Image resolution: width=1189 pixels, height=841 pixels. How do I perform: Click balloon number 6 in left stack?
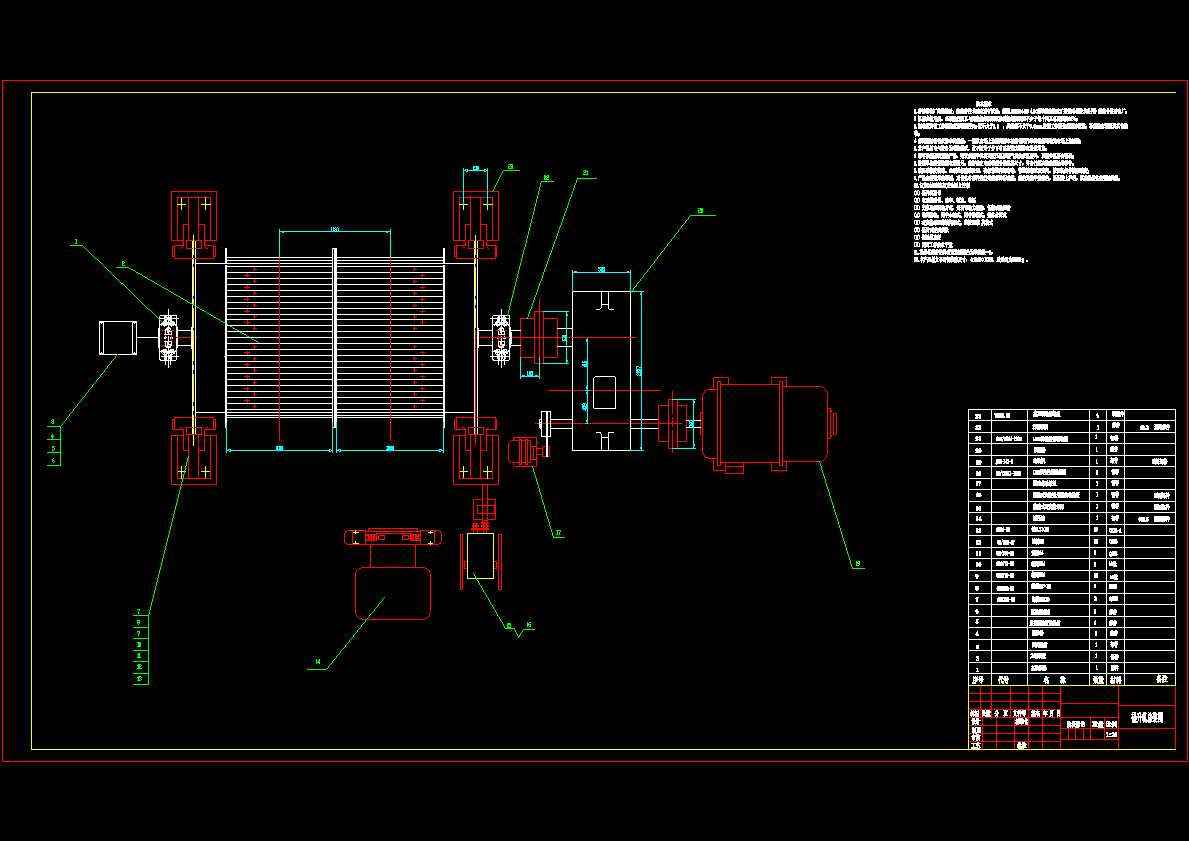pyautogui.click(x=54, y=460)
